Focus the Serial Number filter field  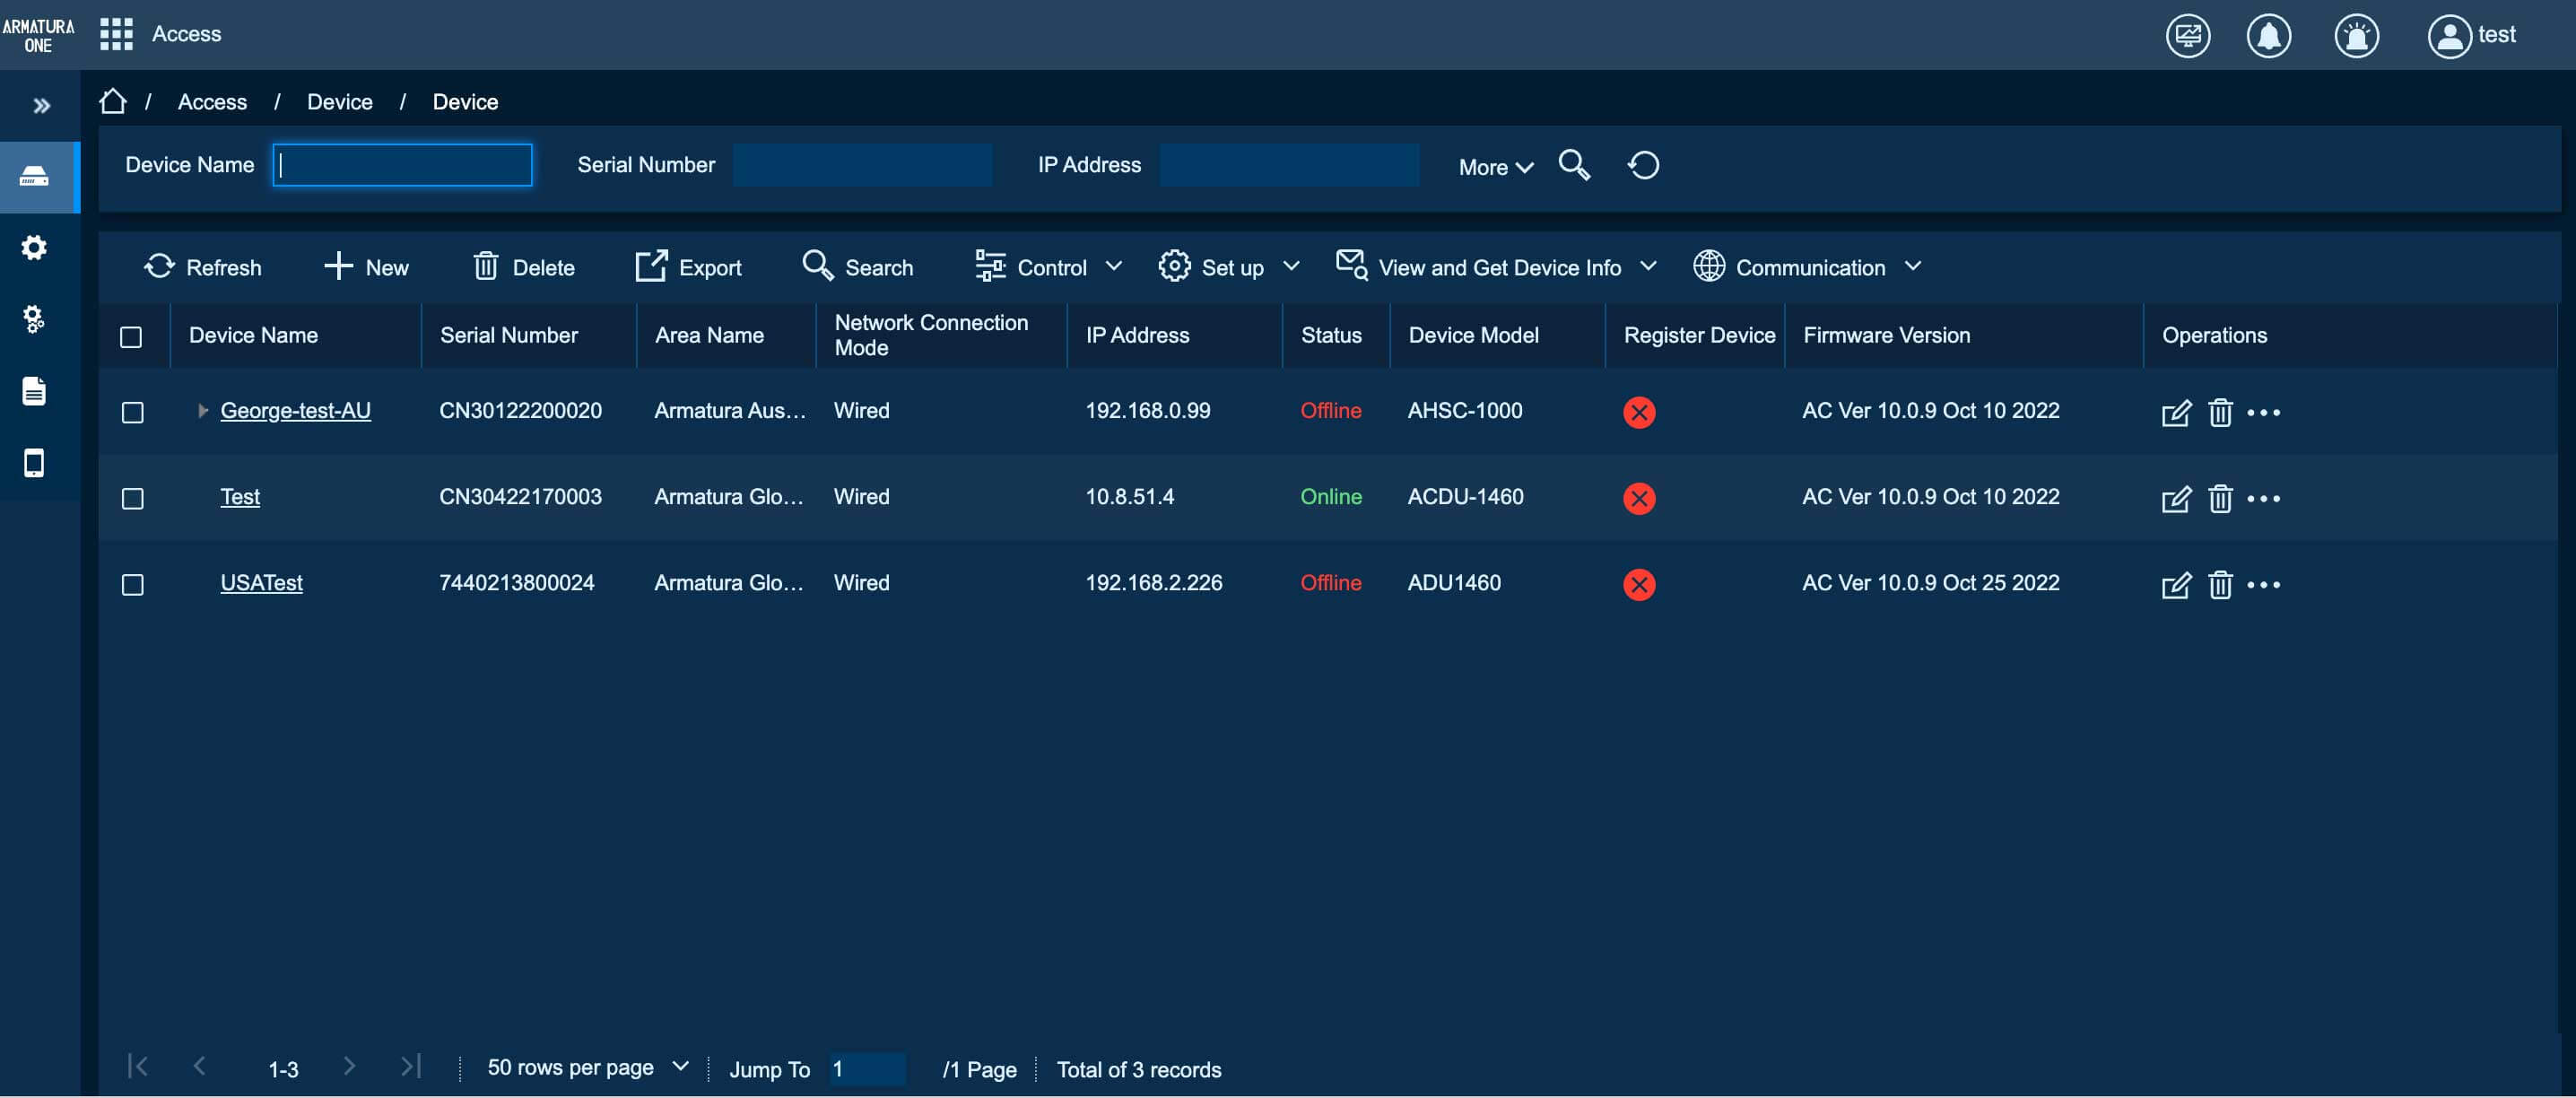pyautogui.click(x=862, y=165)
